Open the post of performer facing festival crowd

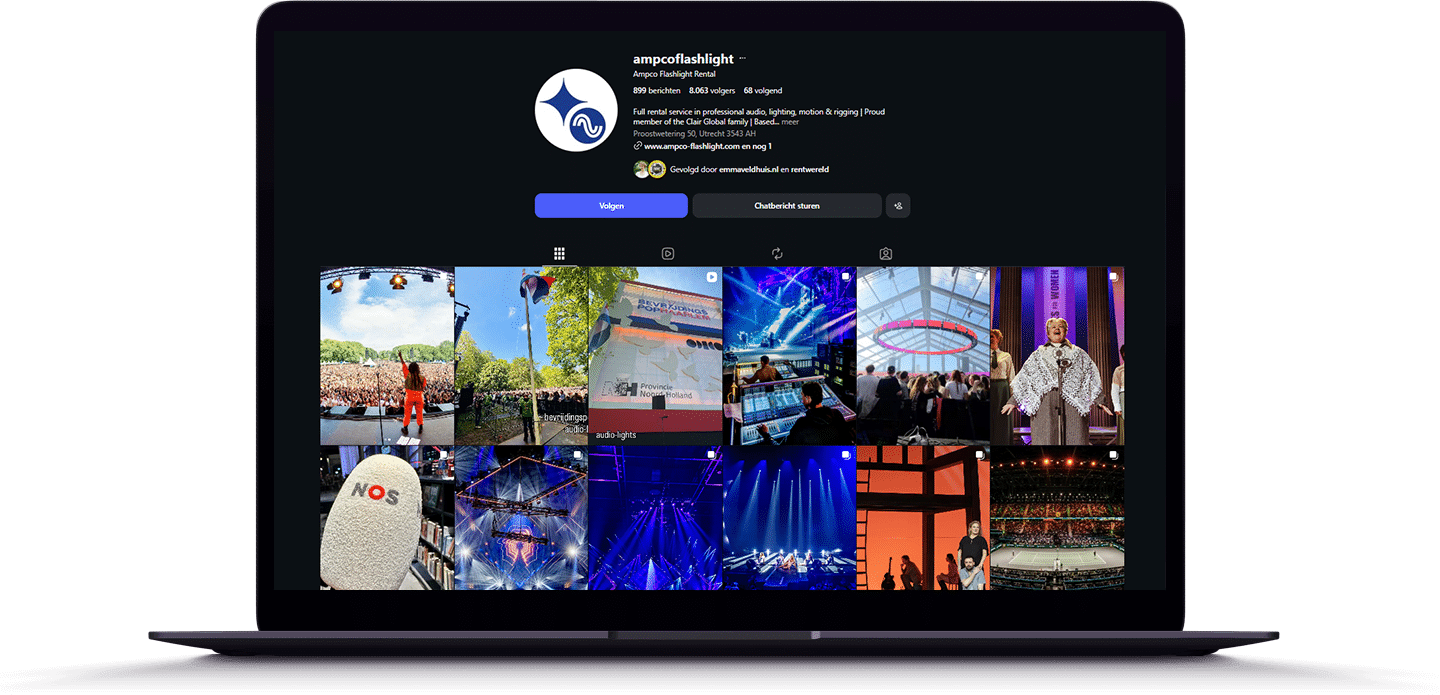coord(387,355)
